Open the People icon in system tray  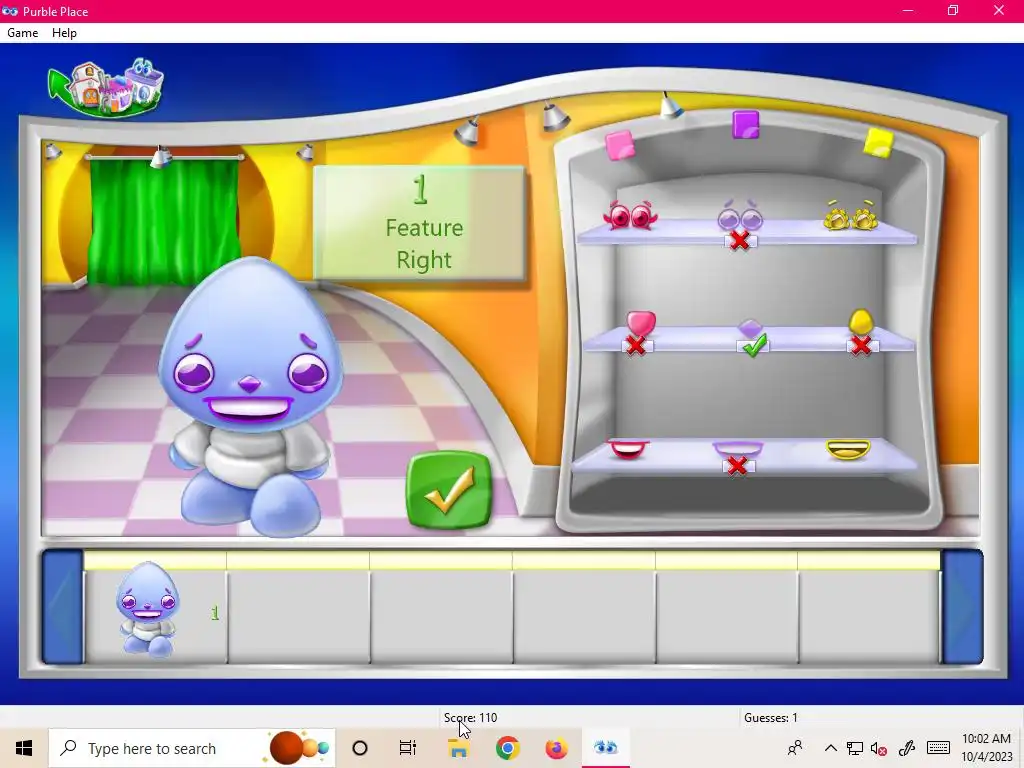point(795,748)
